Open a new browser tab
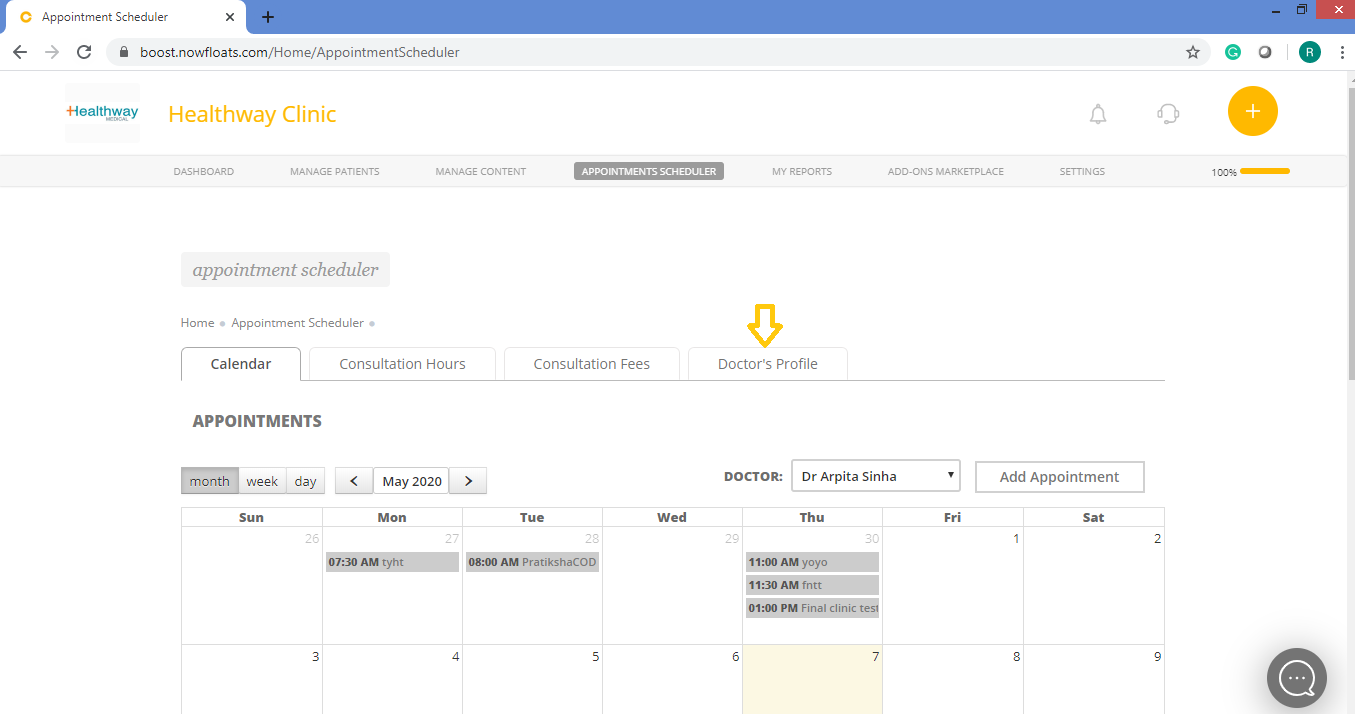The height and width of the screenshot is (714, 1355). pos(268,17)
